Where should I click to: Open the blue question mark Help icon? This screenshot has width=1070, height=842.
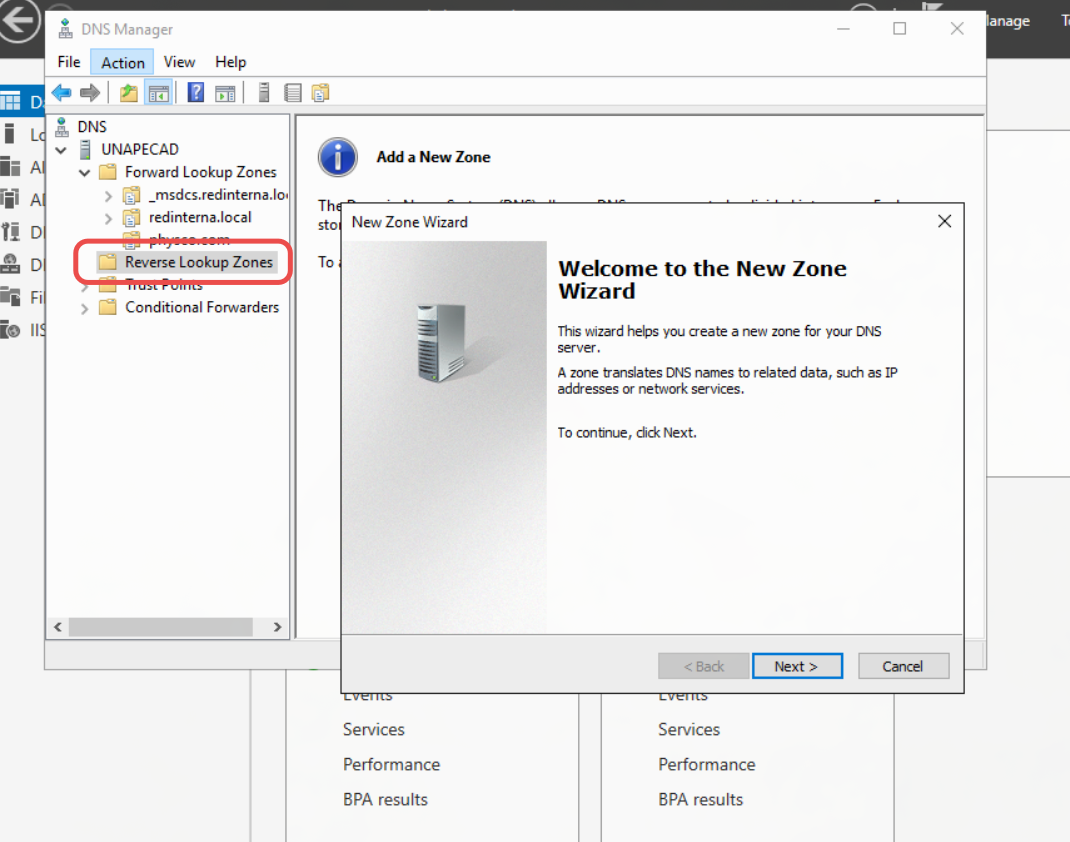196,92
